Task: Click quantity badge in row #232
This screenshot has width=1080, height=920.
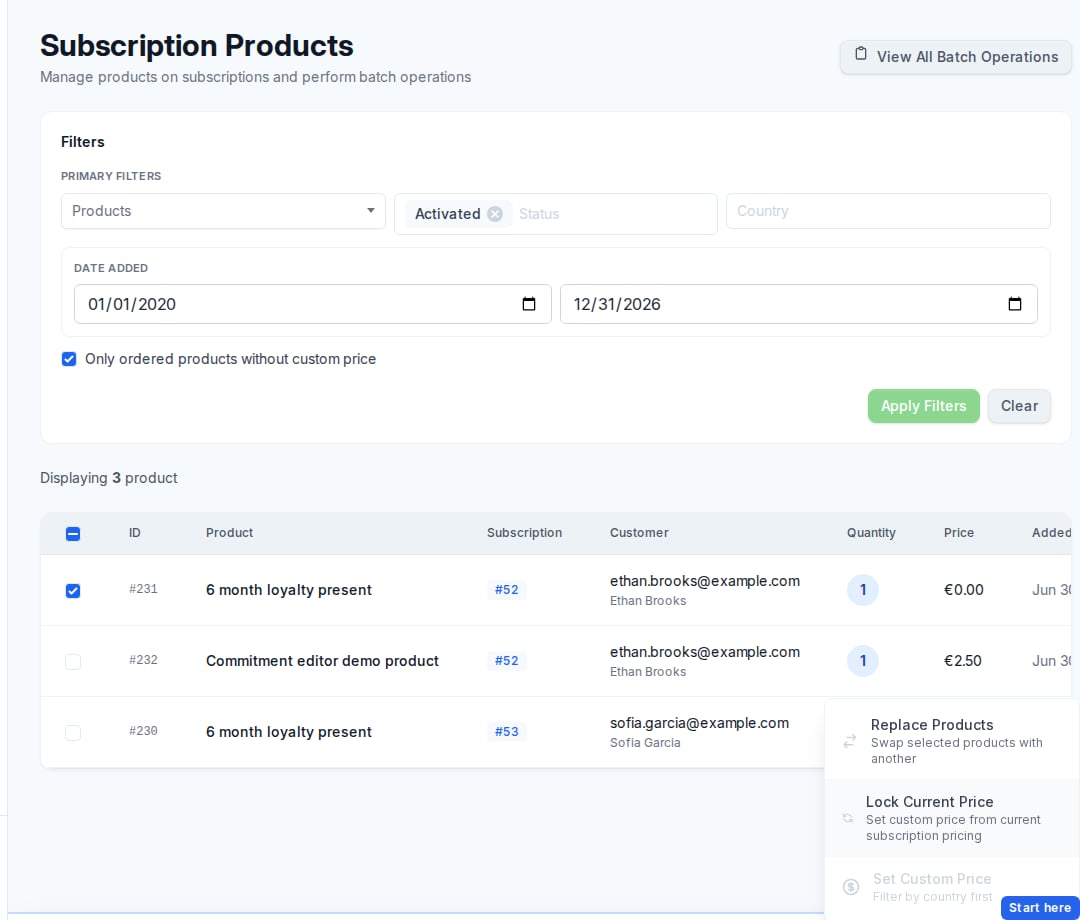Action: point(862,661)
